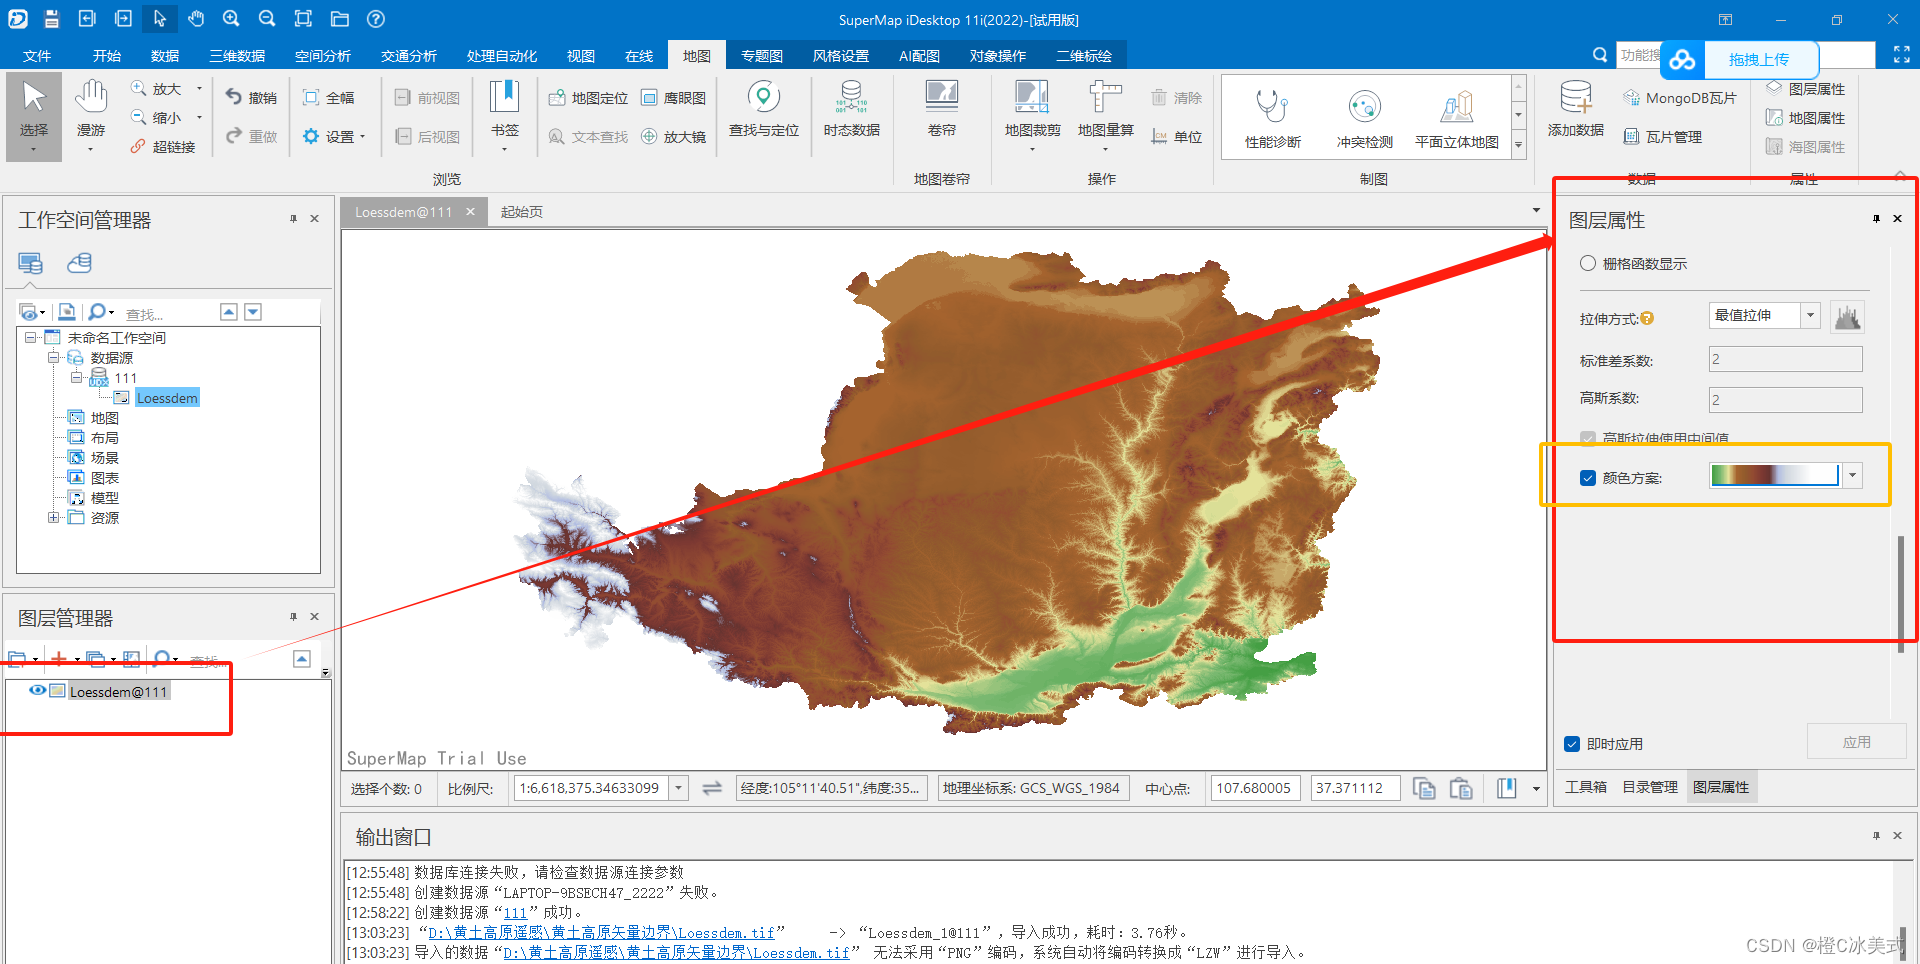The width and height of the screenshot is (1920, 964).
Task: Select the 栅格函数显示 radio button
Action: (1587, 263)
